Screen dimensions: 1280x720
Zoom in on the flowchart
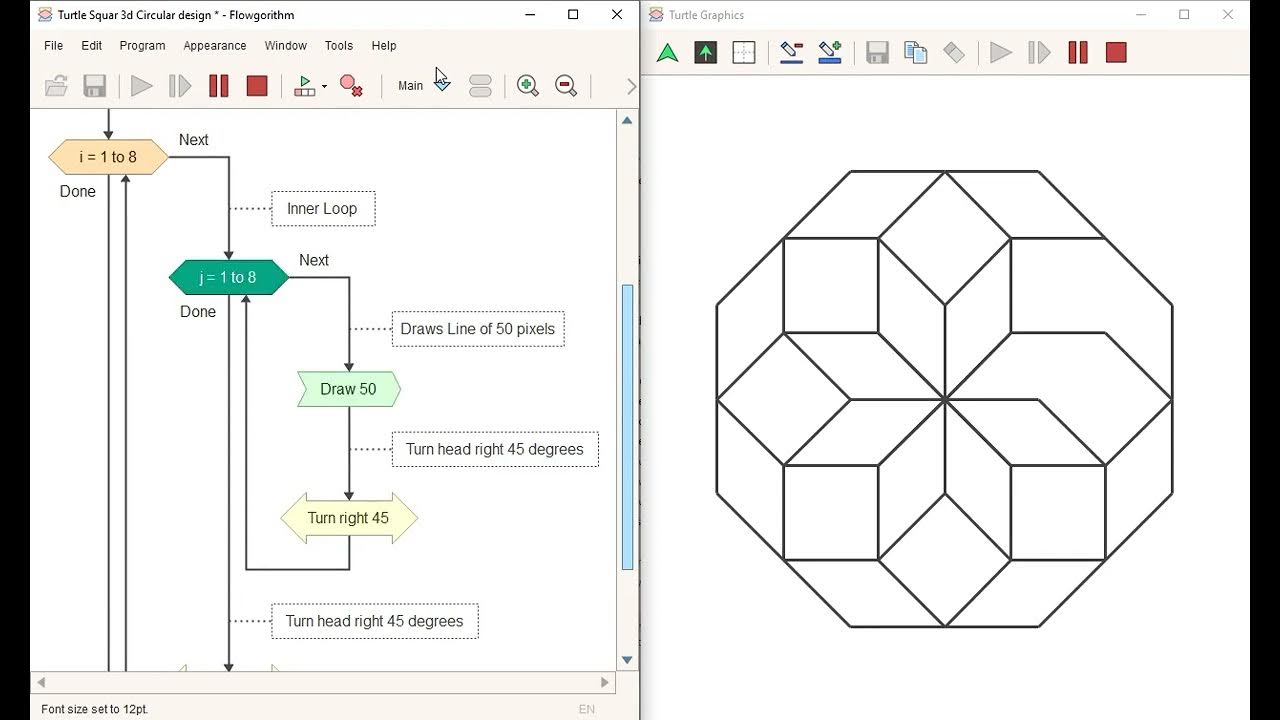[527, 86]
